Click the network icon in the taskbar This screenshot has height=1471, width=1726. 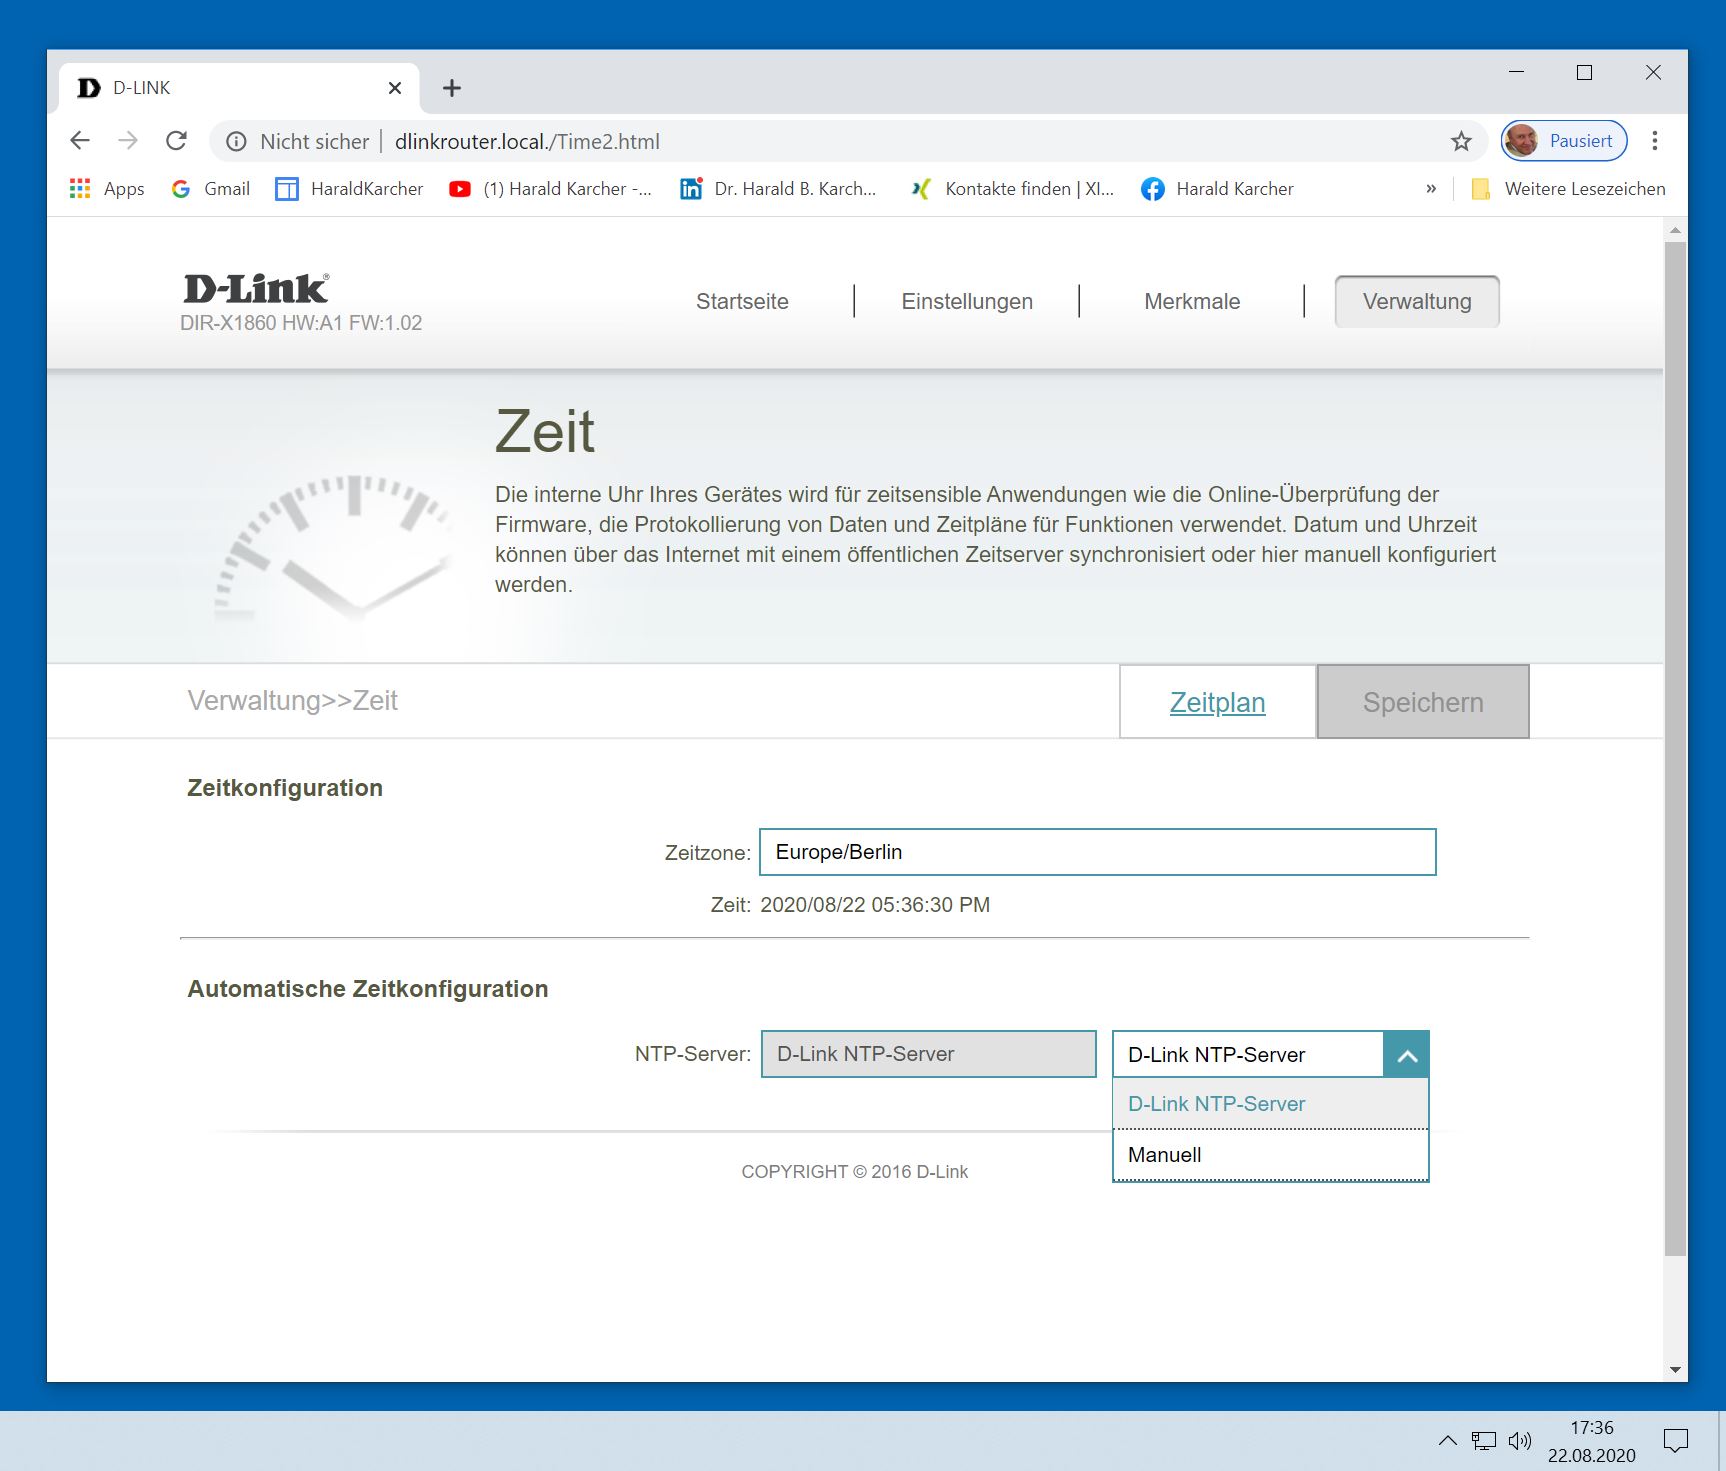click(1484, 1441)
